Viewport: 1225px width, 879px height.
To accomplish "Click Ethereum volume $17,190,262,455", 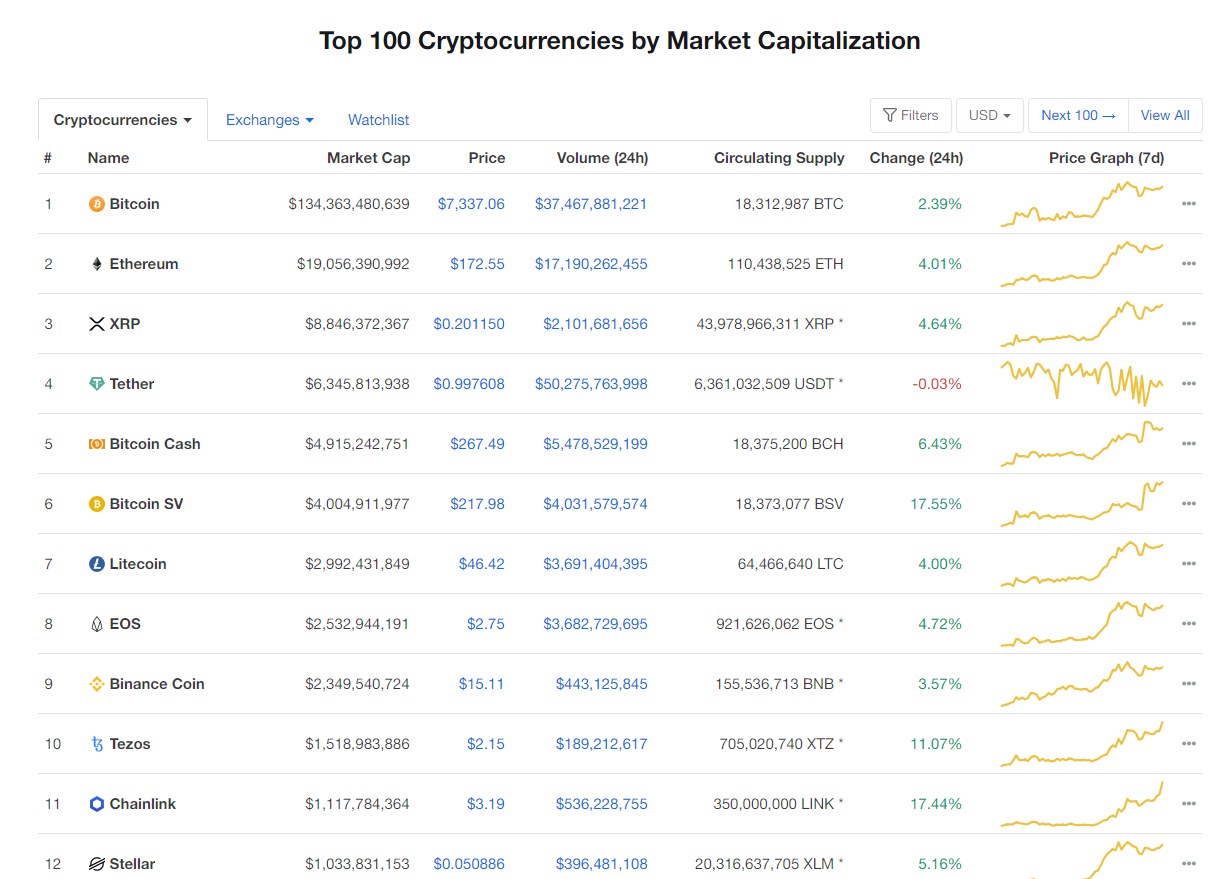I will pyautogui.click(x=591, y=264).
